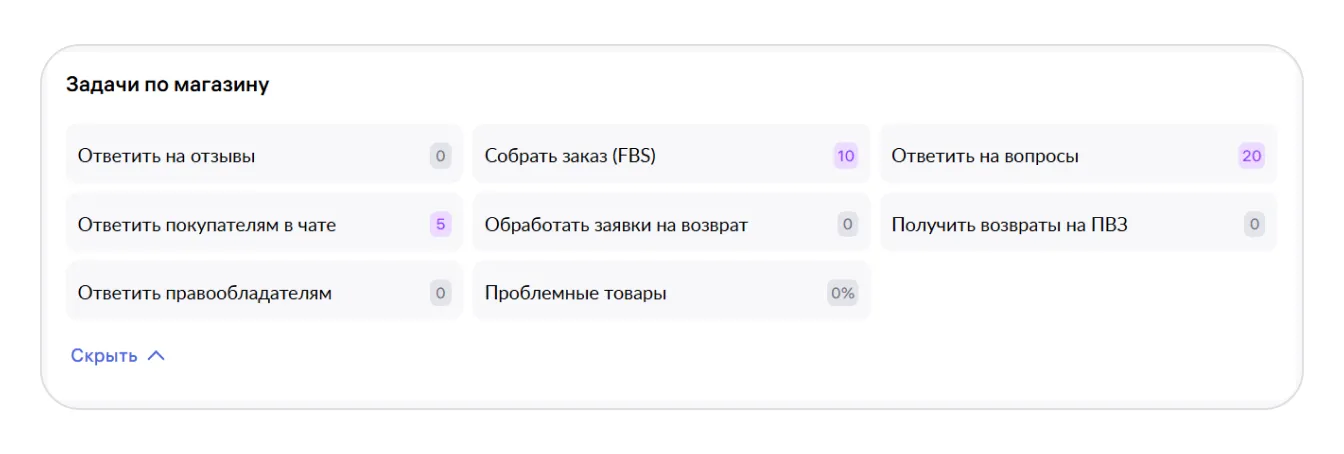Click the 0 badge on ПВЗ returns
The height and width of the screenshot is (454, 1344).
(x=1254, y=225)
